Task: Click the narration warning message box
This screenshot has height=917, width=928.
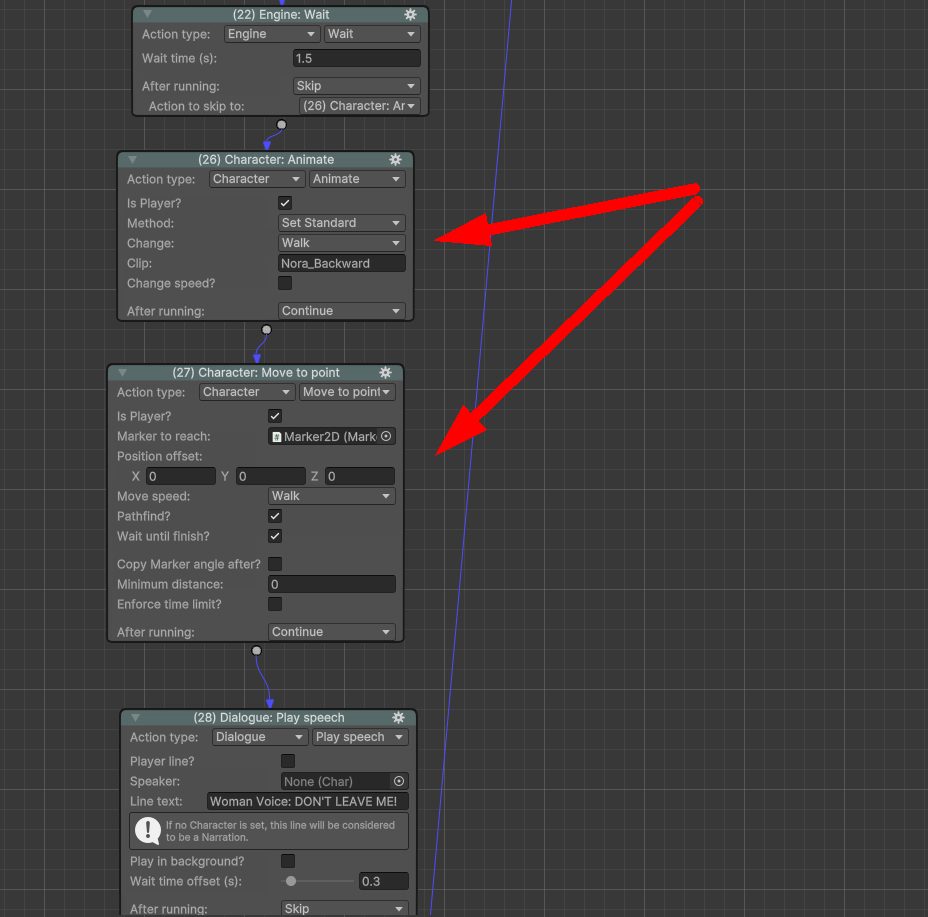Action: click(269, 831)
